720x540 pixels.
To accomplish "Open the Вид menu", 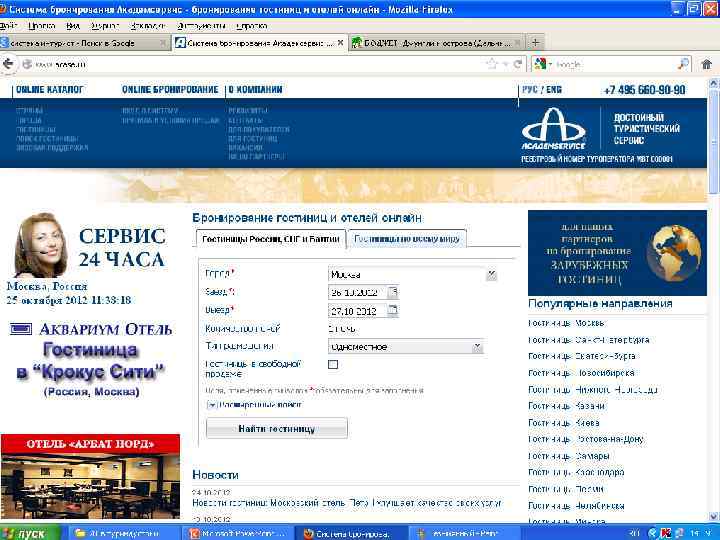I will coord(73,26).
